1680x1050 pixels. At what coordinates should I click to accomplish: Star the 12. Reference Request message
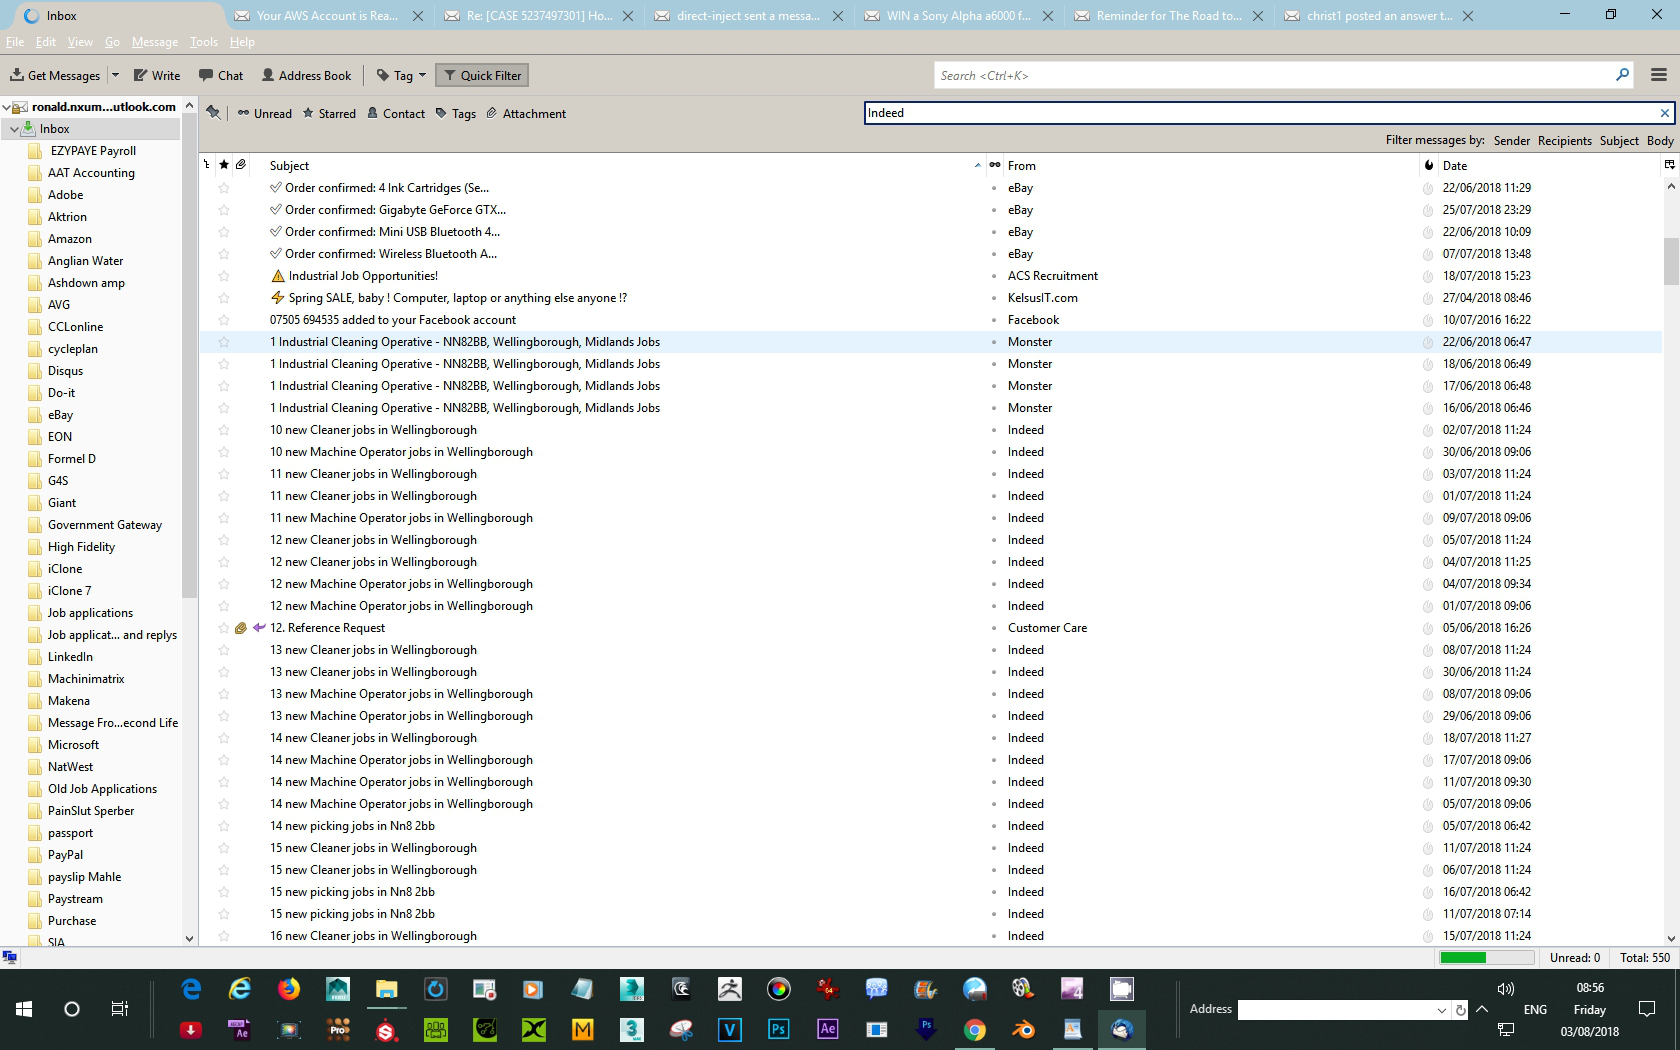[224, 628]
